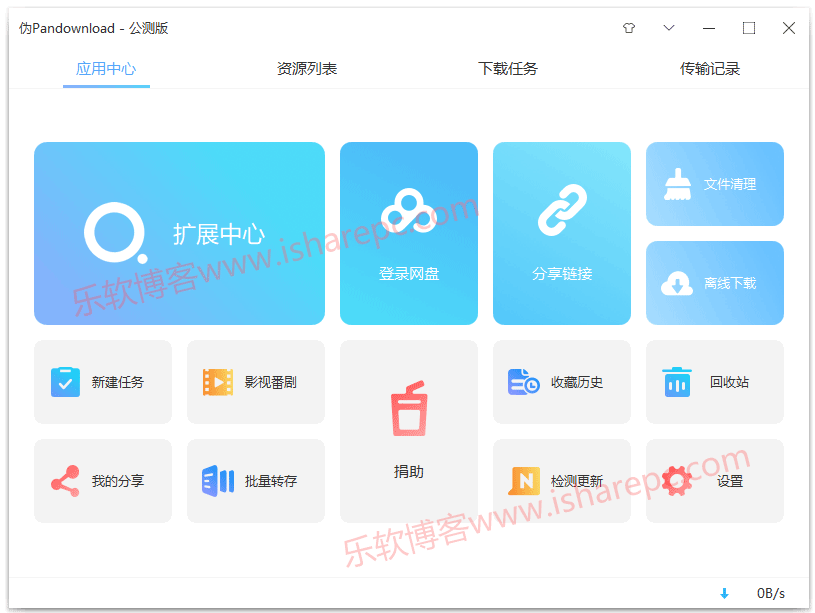Open the 传输记录 tab
Screen dimensions: 815x613
(x=710, y=69)
